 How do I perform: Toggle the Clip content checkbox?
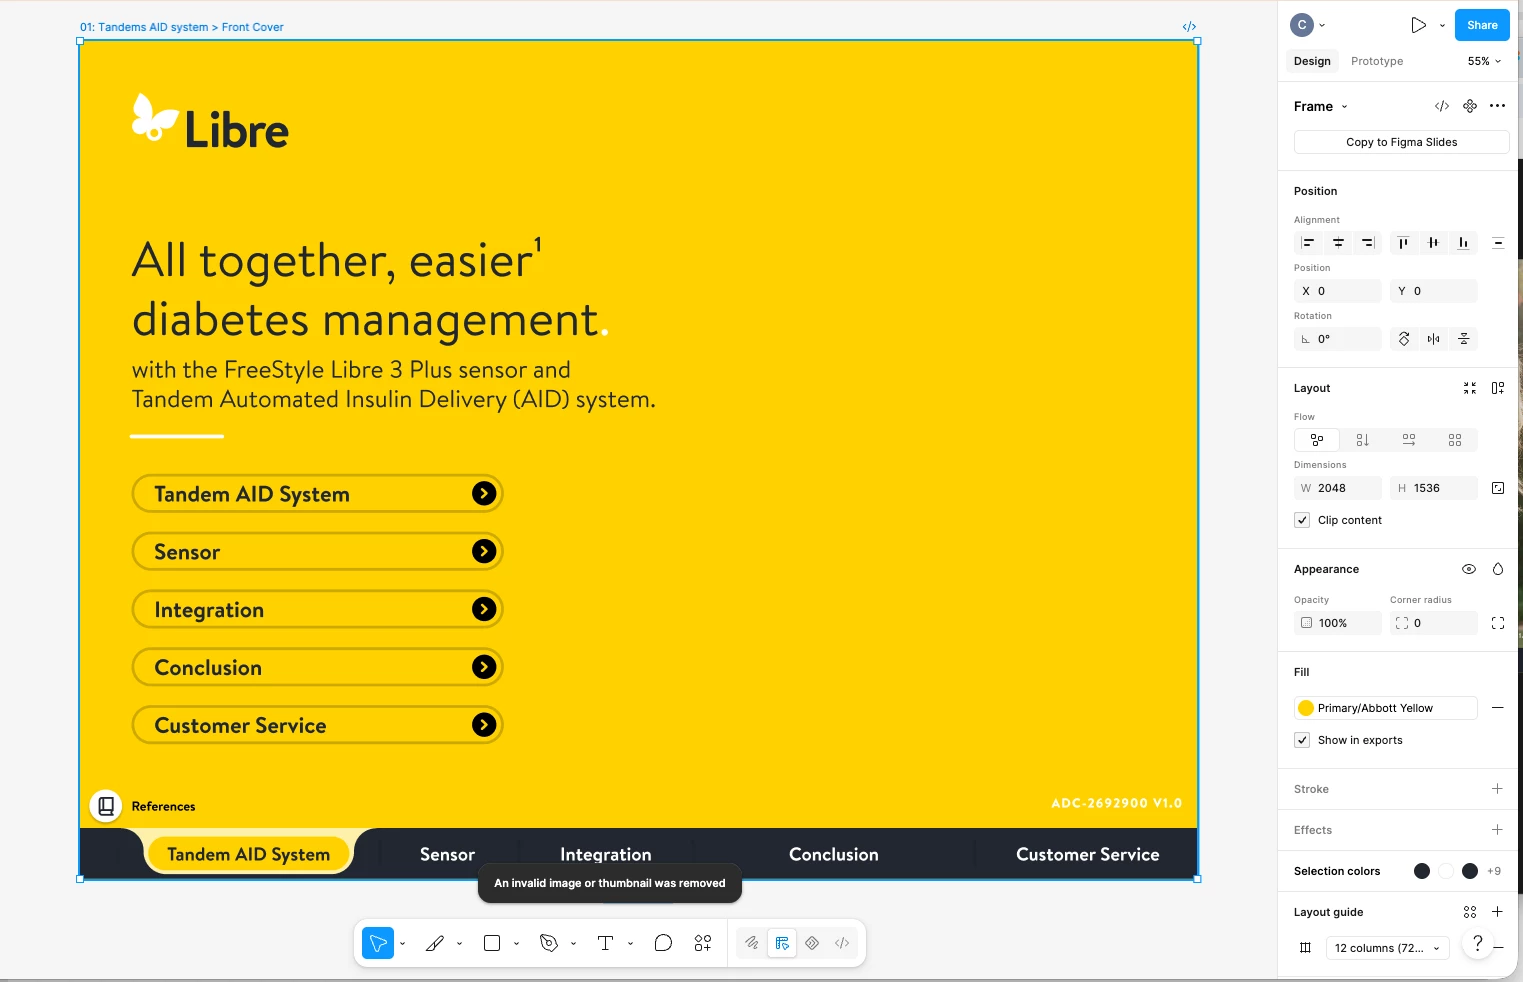[x=1302, y=520]
